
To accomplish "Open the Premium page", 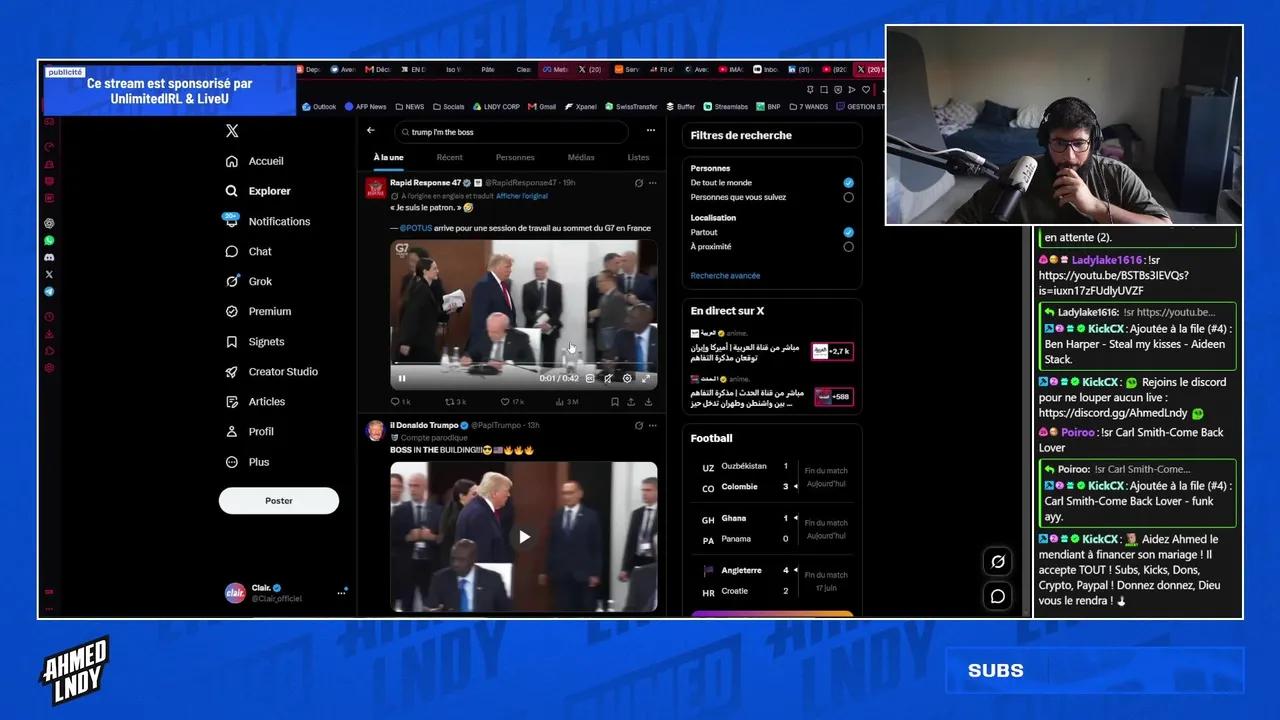I will coord(258,311).
